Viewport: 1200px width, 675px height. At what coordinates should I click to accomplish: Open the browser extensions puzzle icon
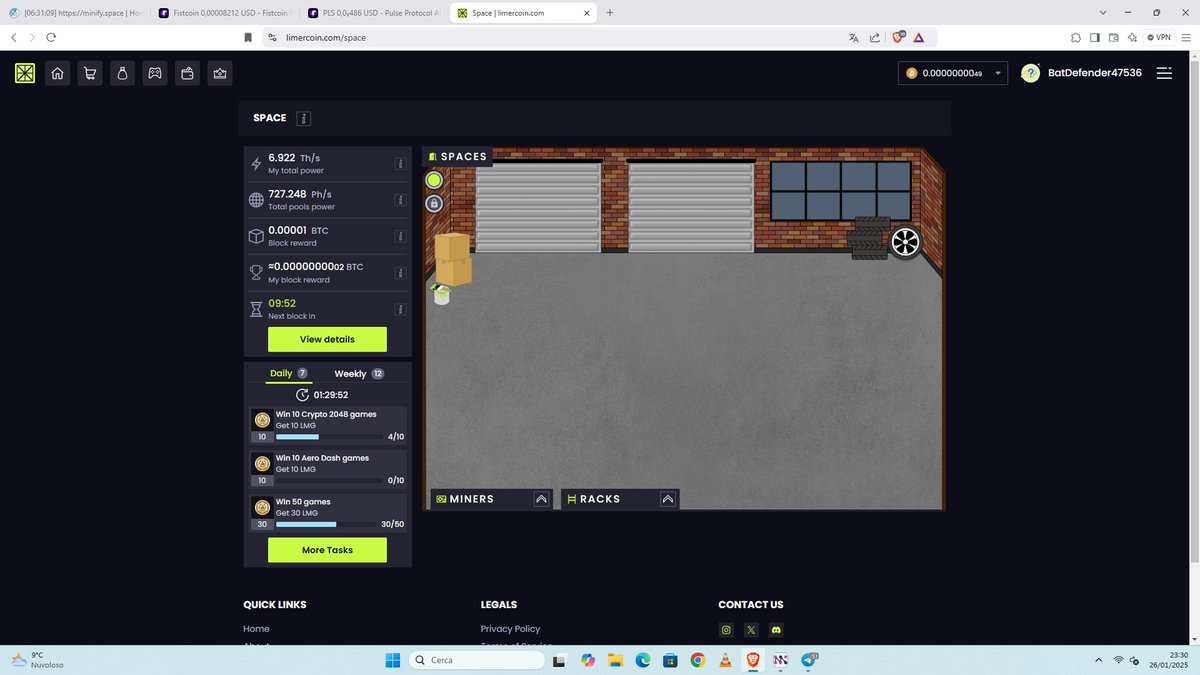pyautogui.click(x=1076, y=37)
